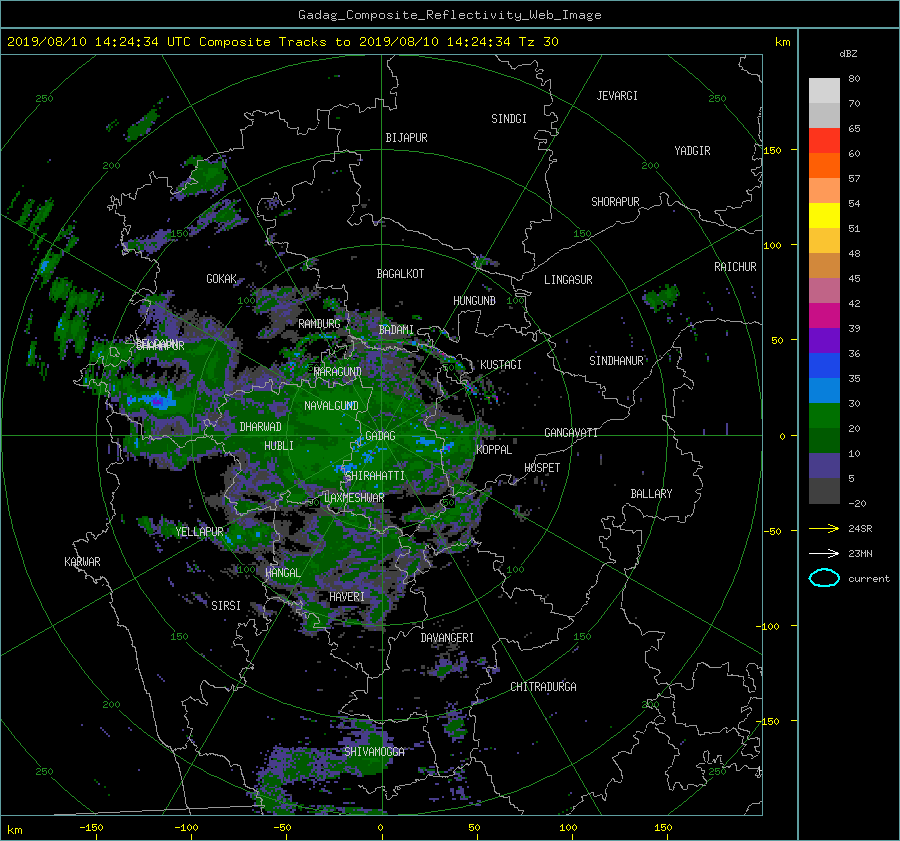The height and width of the screenshot is (841, 900).
Task: Select the -100 km right axis tick
Action: (770, 626)
